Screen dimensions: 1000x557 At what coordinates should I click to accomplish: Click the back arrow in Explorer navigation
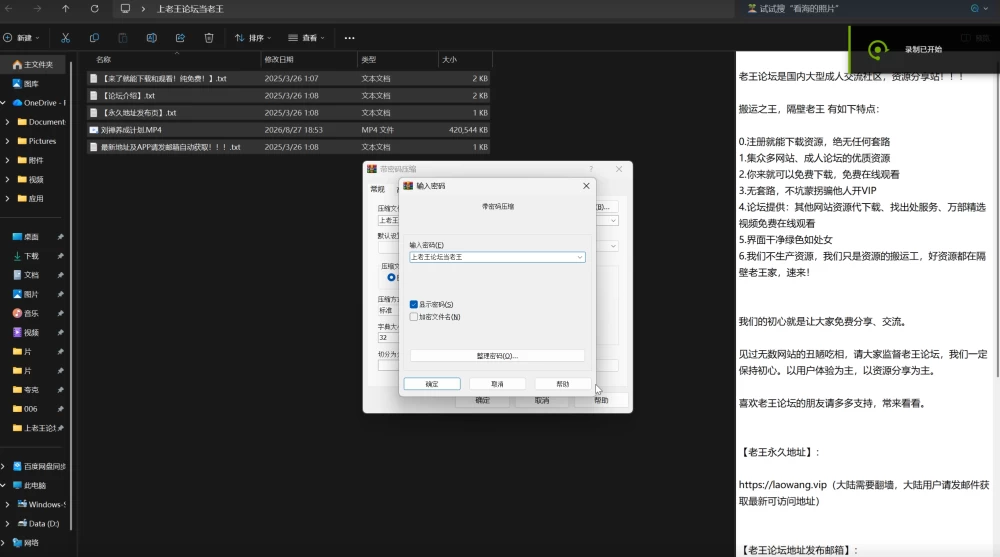[8, 9]
